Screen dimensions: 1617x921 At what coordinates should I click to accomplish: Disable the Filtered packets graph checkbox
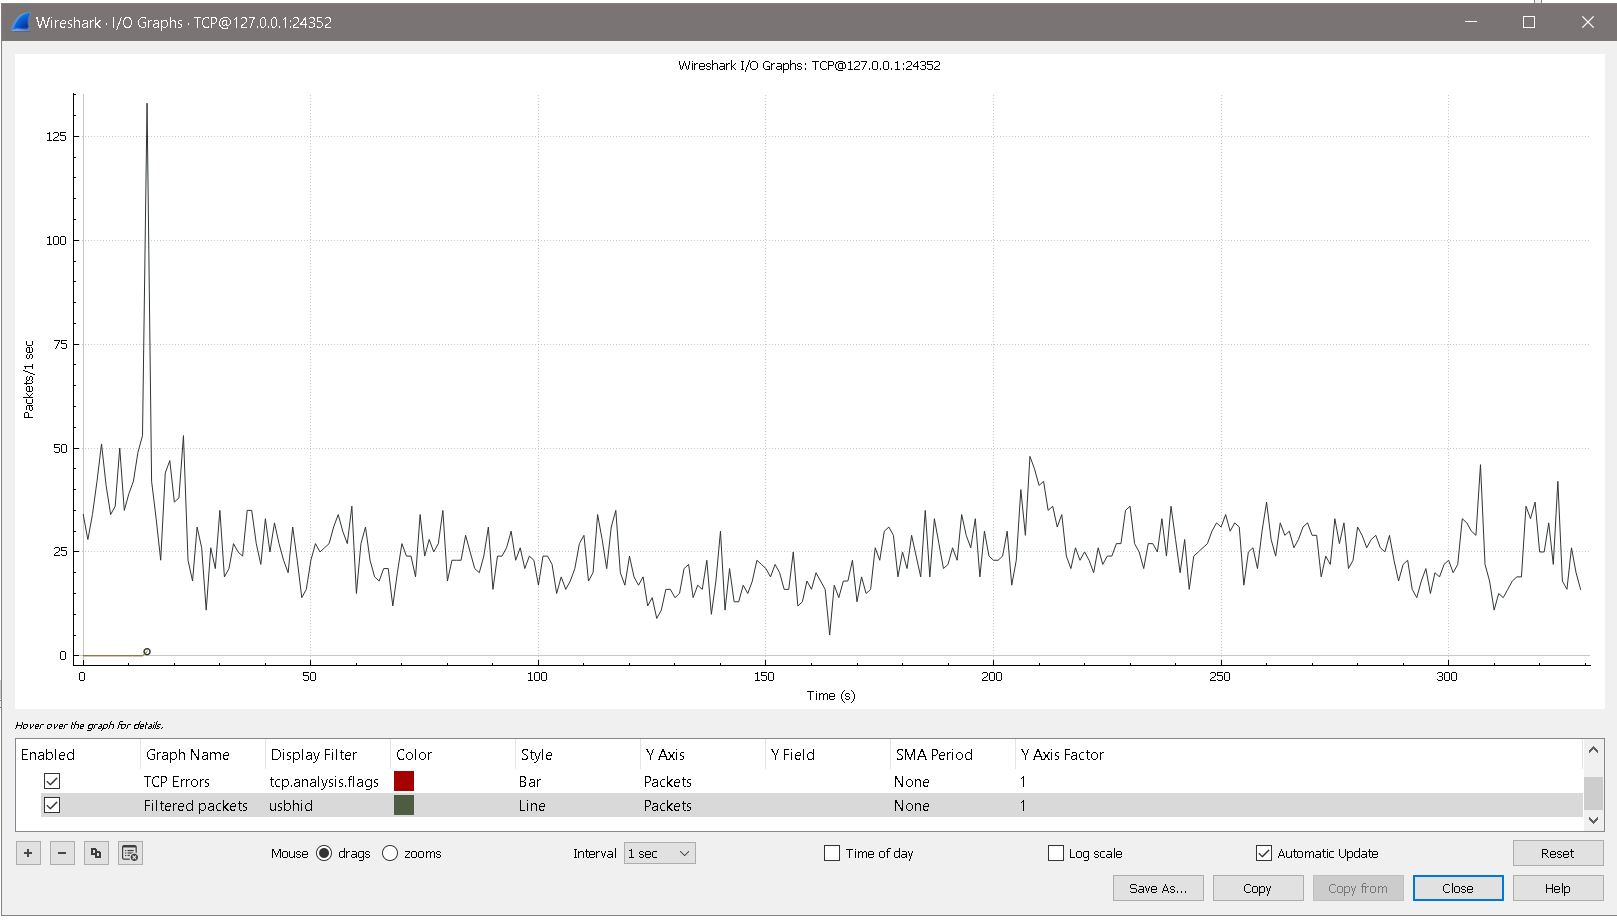click(52, 805)
